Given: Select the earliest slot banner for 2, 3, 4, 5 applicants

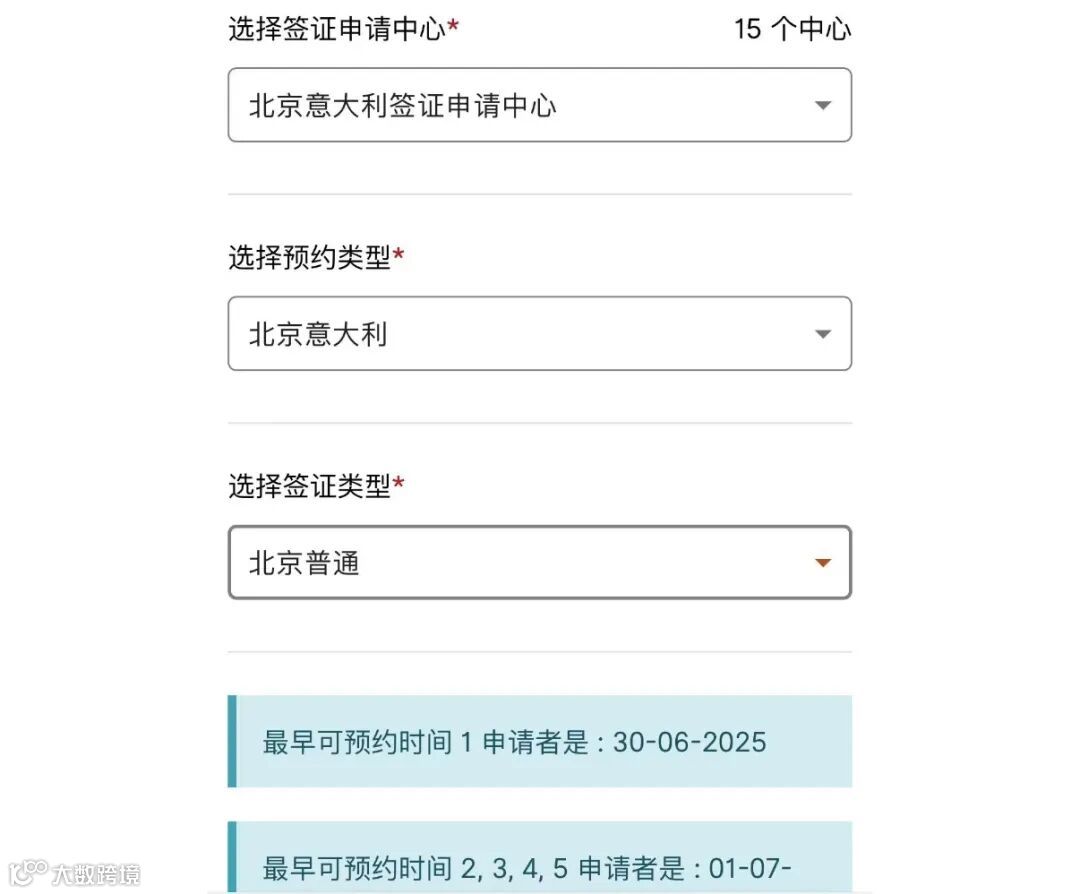Looking at the screenshot, I should 540,857.
